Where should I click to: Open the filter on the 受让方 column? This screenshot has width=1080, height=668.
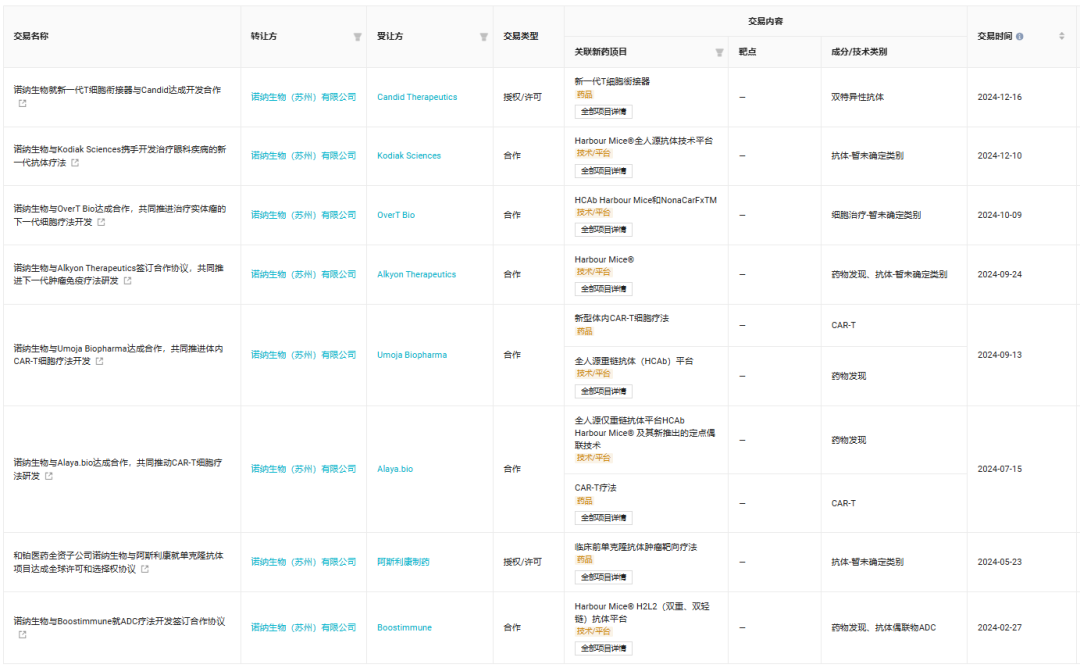coord(484,37)
